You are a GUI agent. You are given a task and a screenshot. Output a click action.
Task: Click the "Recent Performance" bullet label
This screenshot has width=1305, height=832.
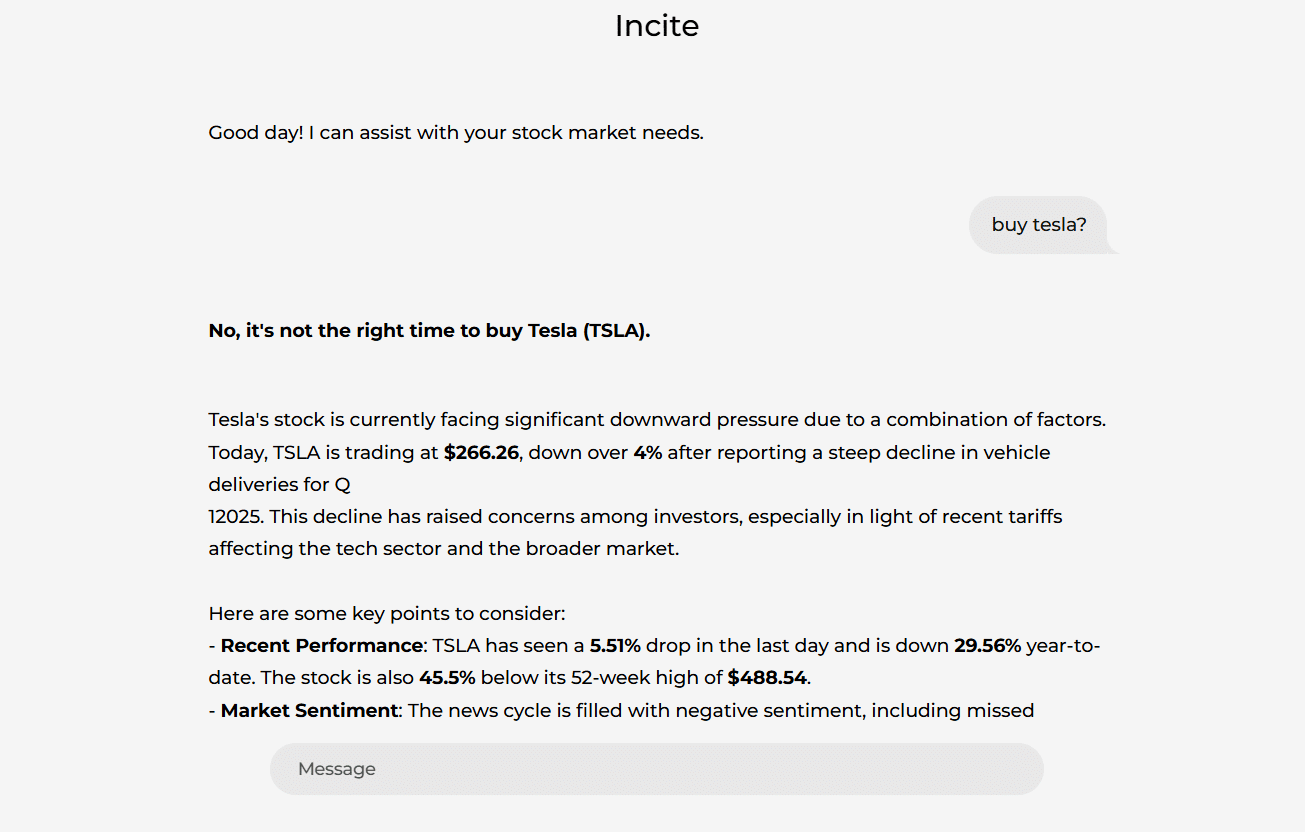pyautogui.click(x=321, y=645)
